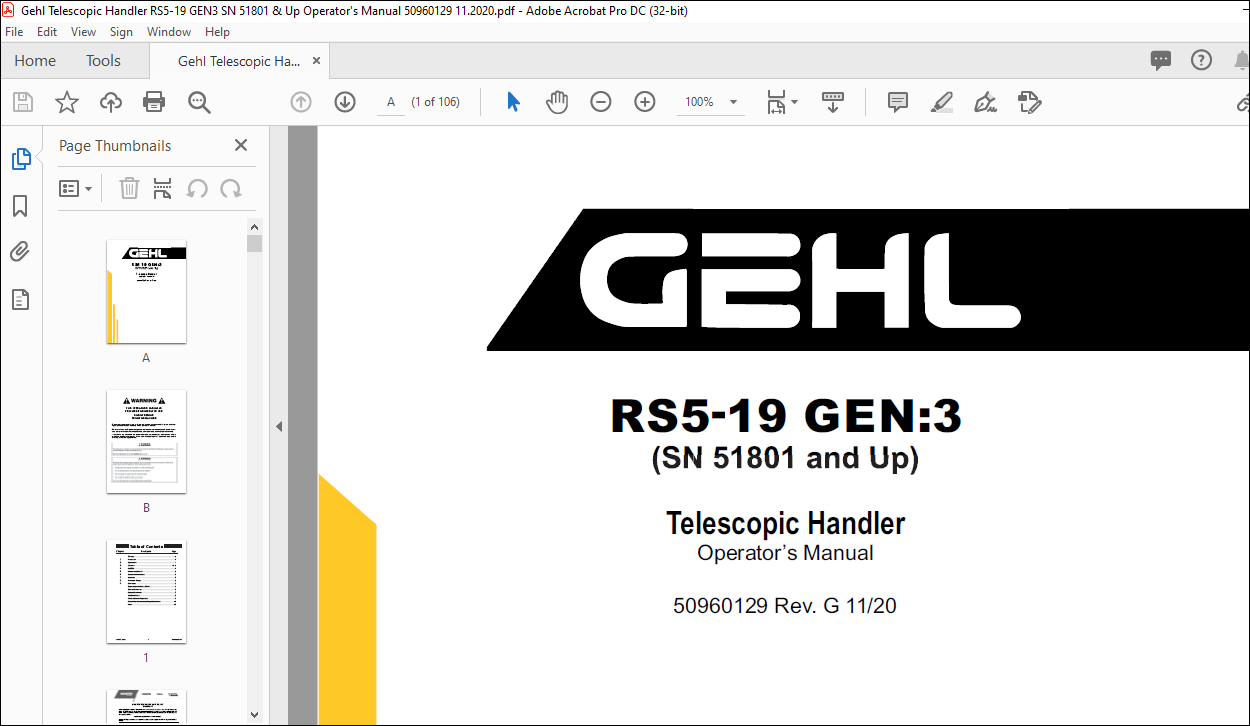Enable scrolling page display mode
Image resolution: width=1250 pixels, height=726 pixels.
coord(833,102)
